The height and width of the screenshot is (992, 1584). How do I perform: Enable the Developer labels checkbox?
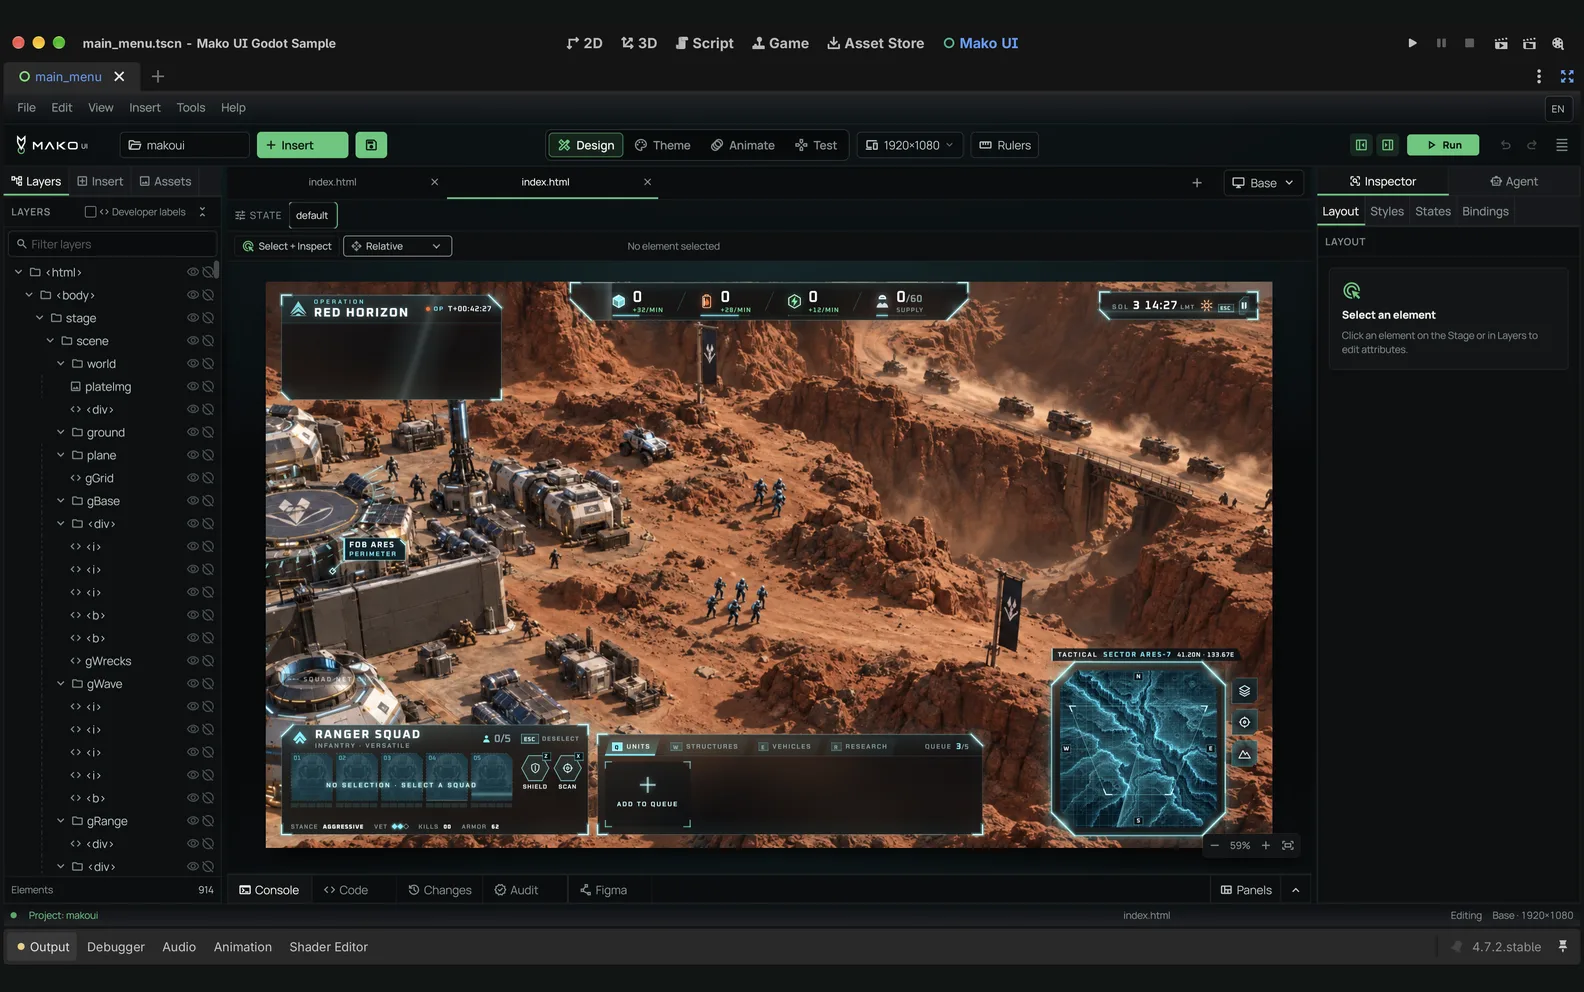point(90,212)
